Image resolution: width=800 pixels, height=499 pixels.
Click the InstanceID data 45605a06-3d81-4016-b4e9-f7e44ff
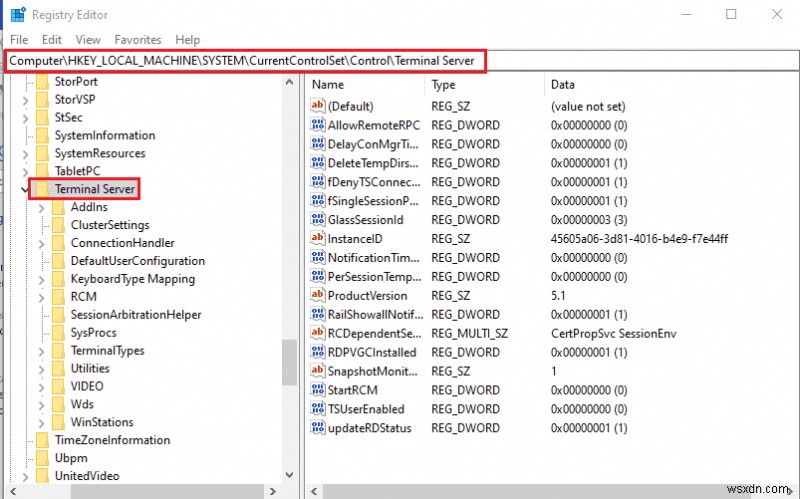point(639,239)
